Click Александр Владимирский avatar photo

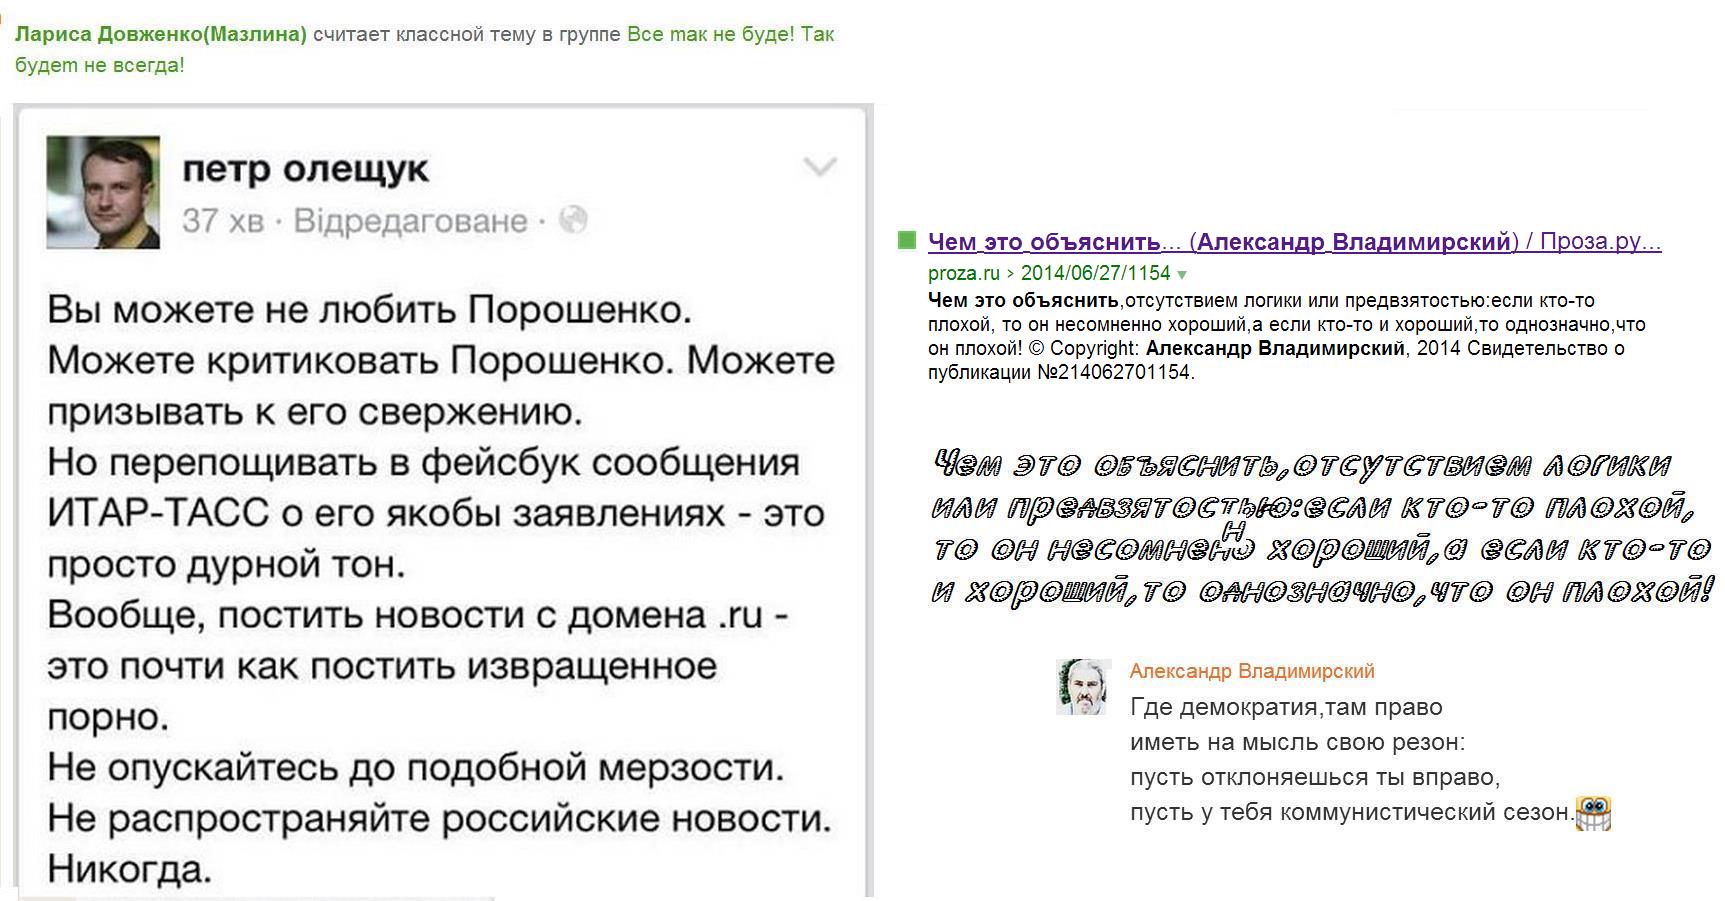pos(1084,687)
